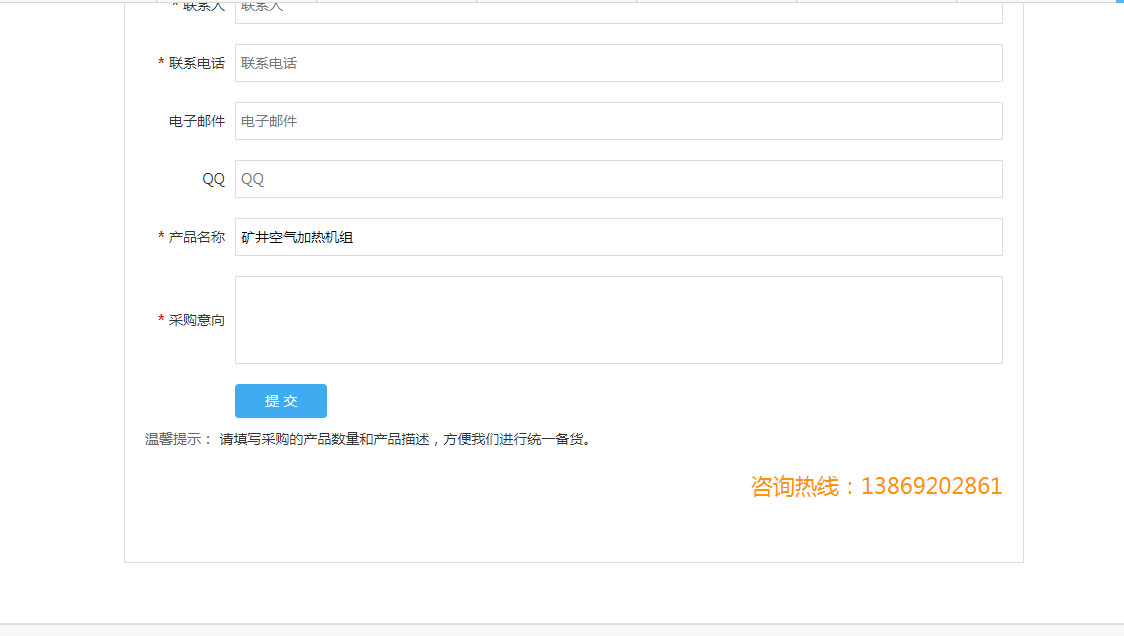
Task: Click the partially visible 联系人 label
Action: click(204, 7)
